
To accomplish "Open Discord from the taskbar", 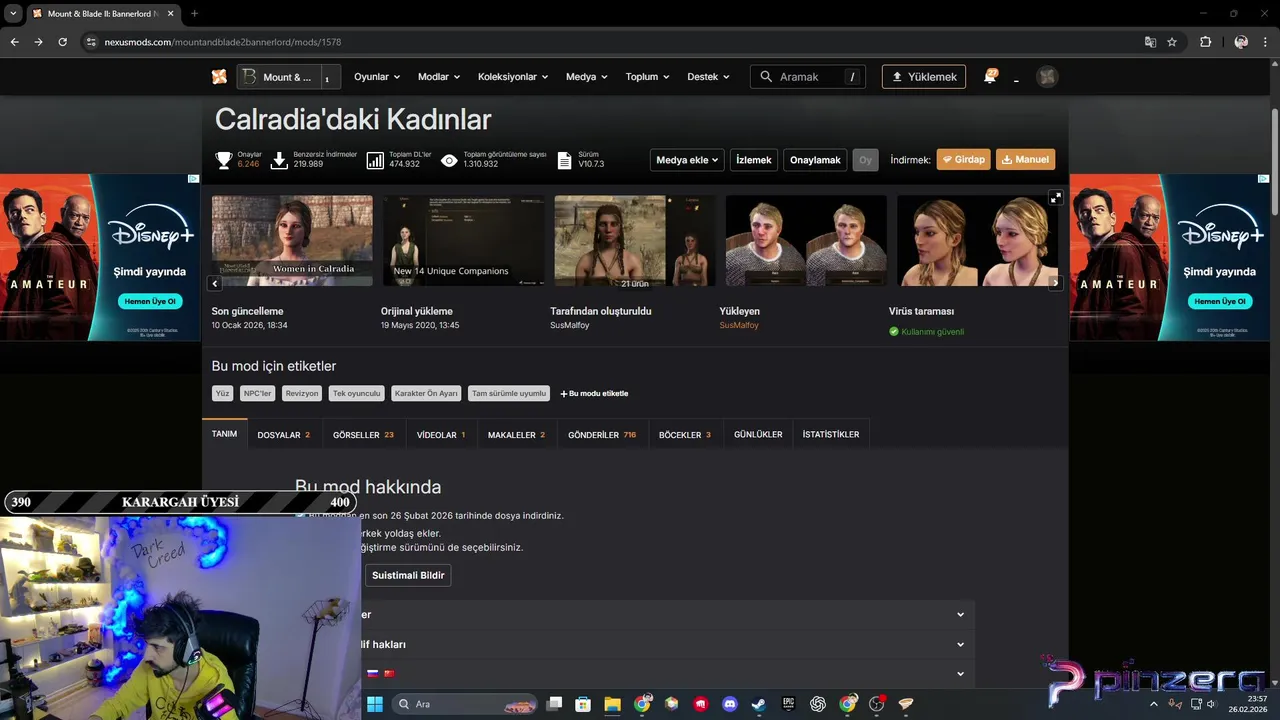I will click(730, 704).
